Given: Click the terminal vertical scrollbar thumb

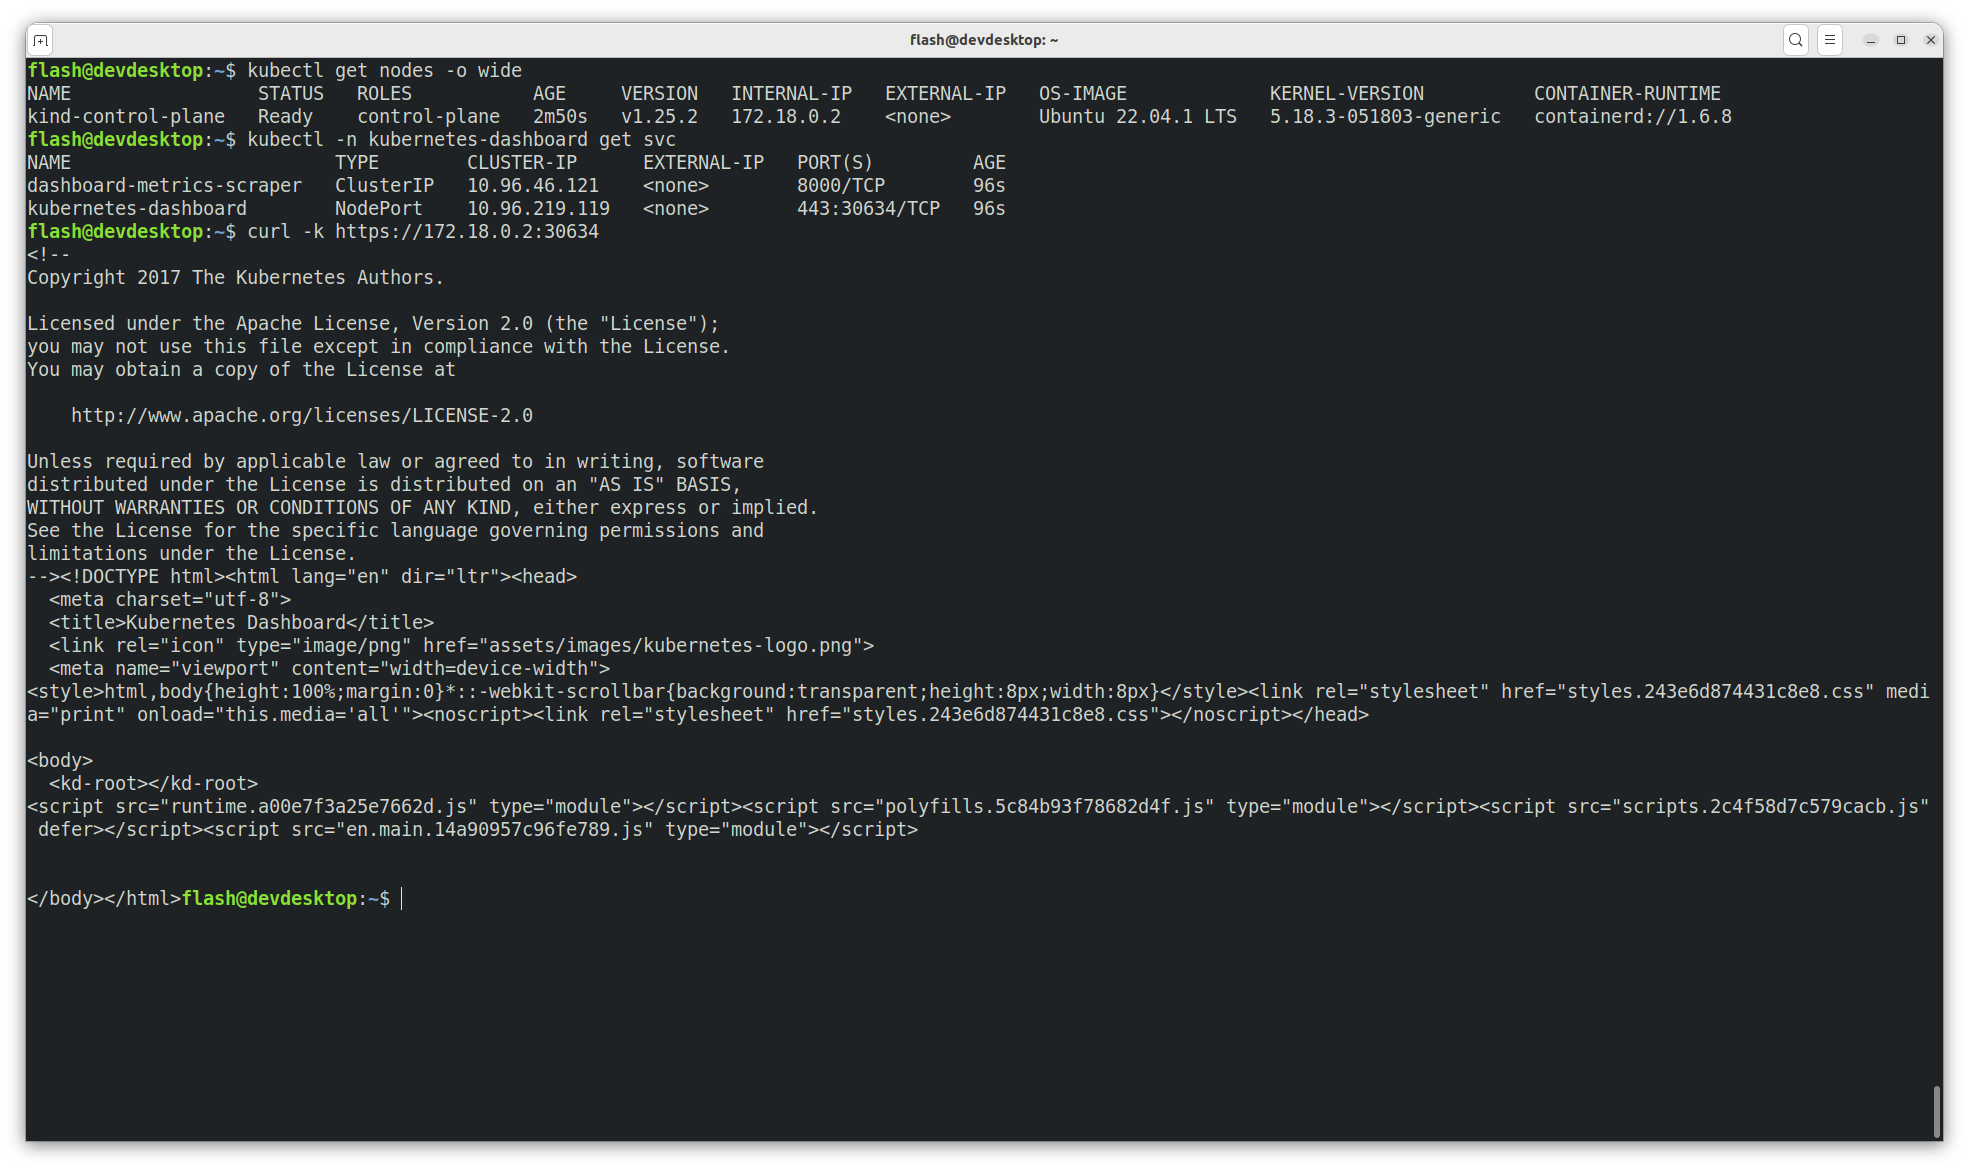Looking at the screenshot, I should tap(1937, 1112).
